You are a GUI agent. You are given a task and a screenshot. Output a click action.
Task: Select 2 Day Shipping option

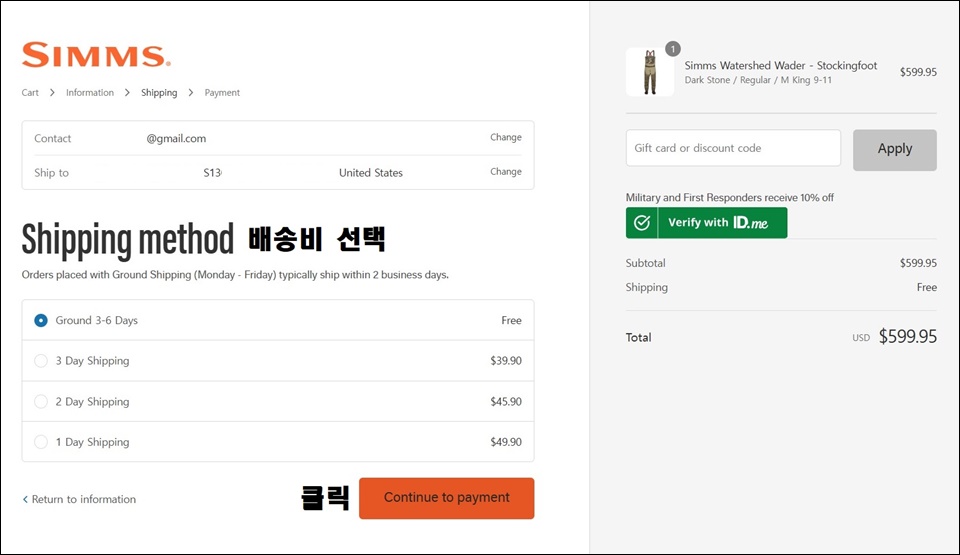41,401
